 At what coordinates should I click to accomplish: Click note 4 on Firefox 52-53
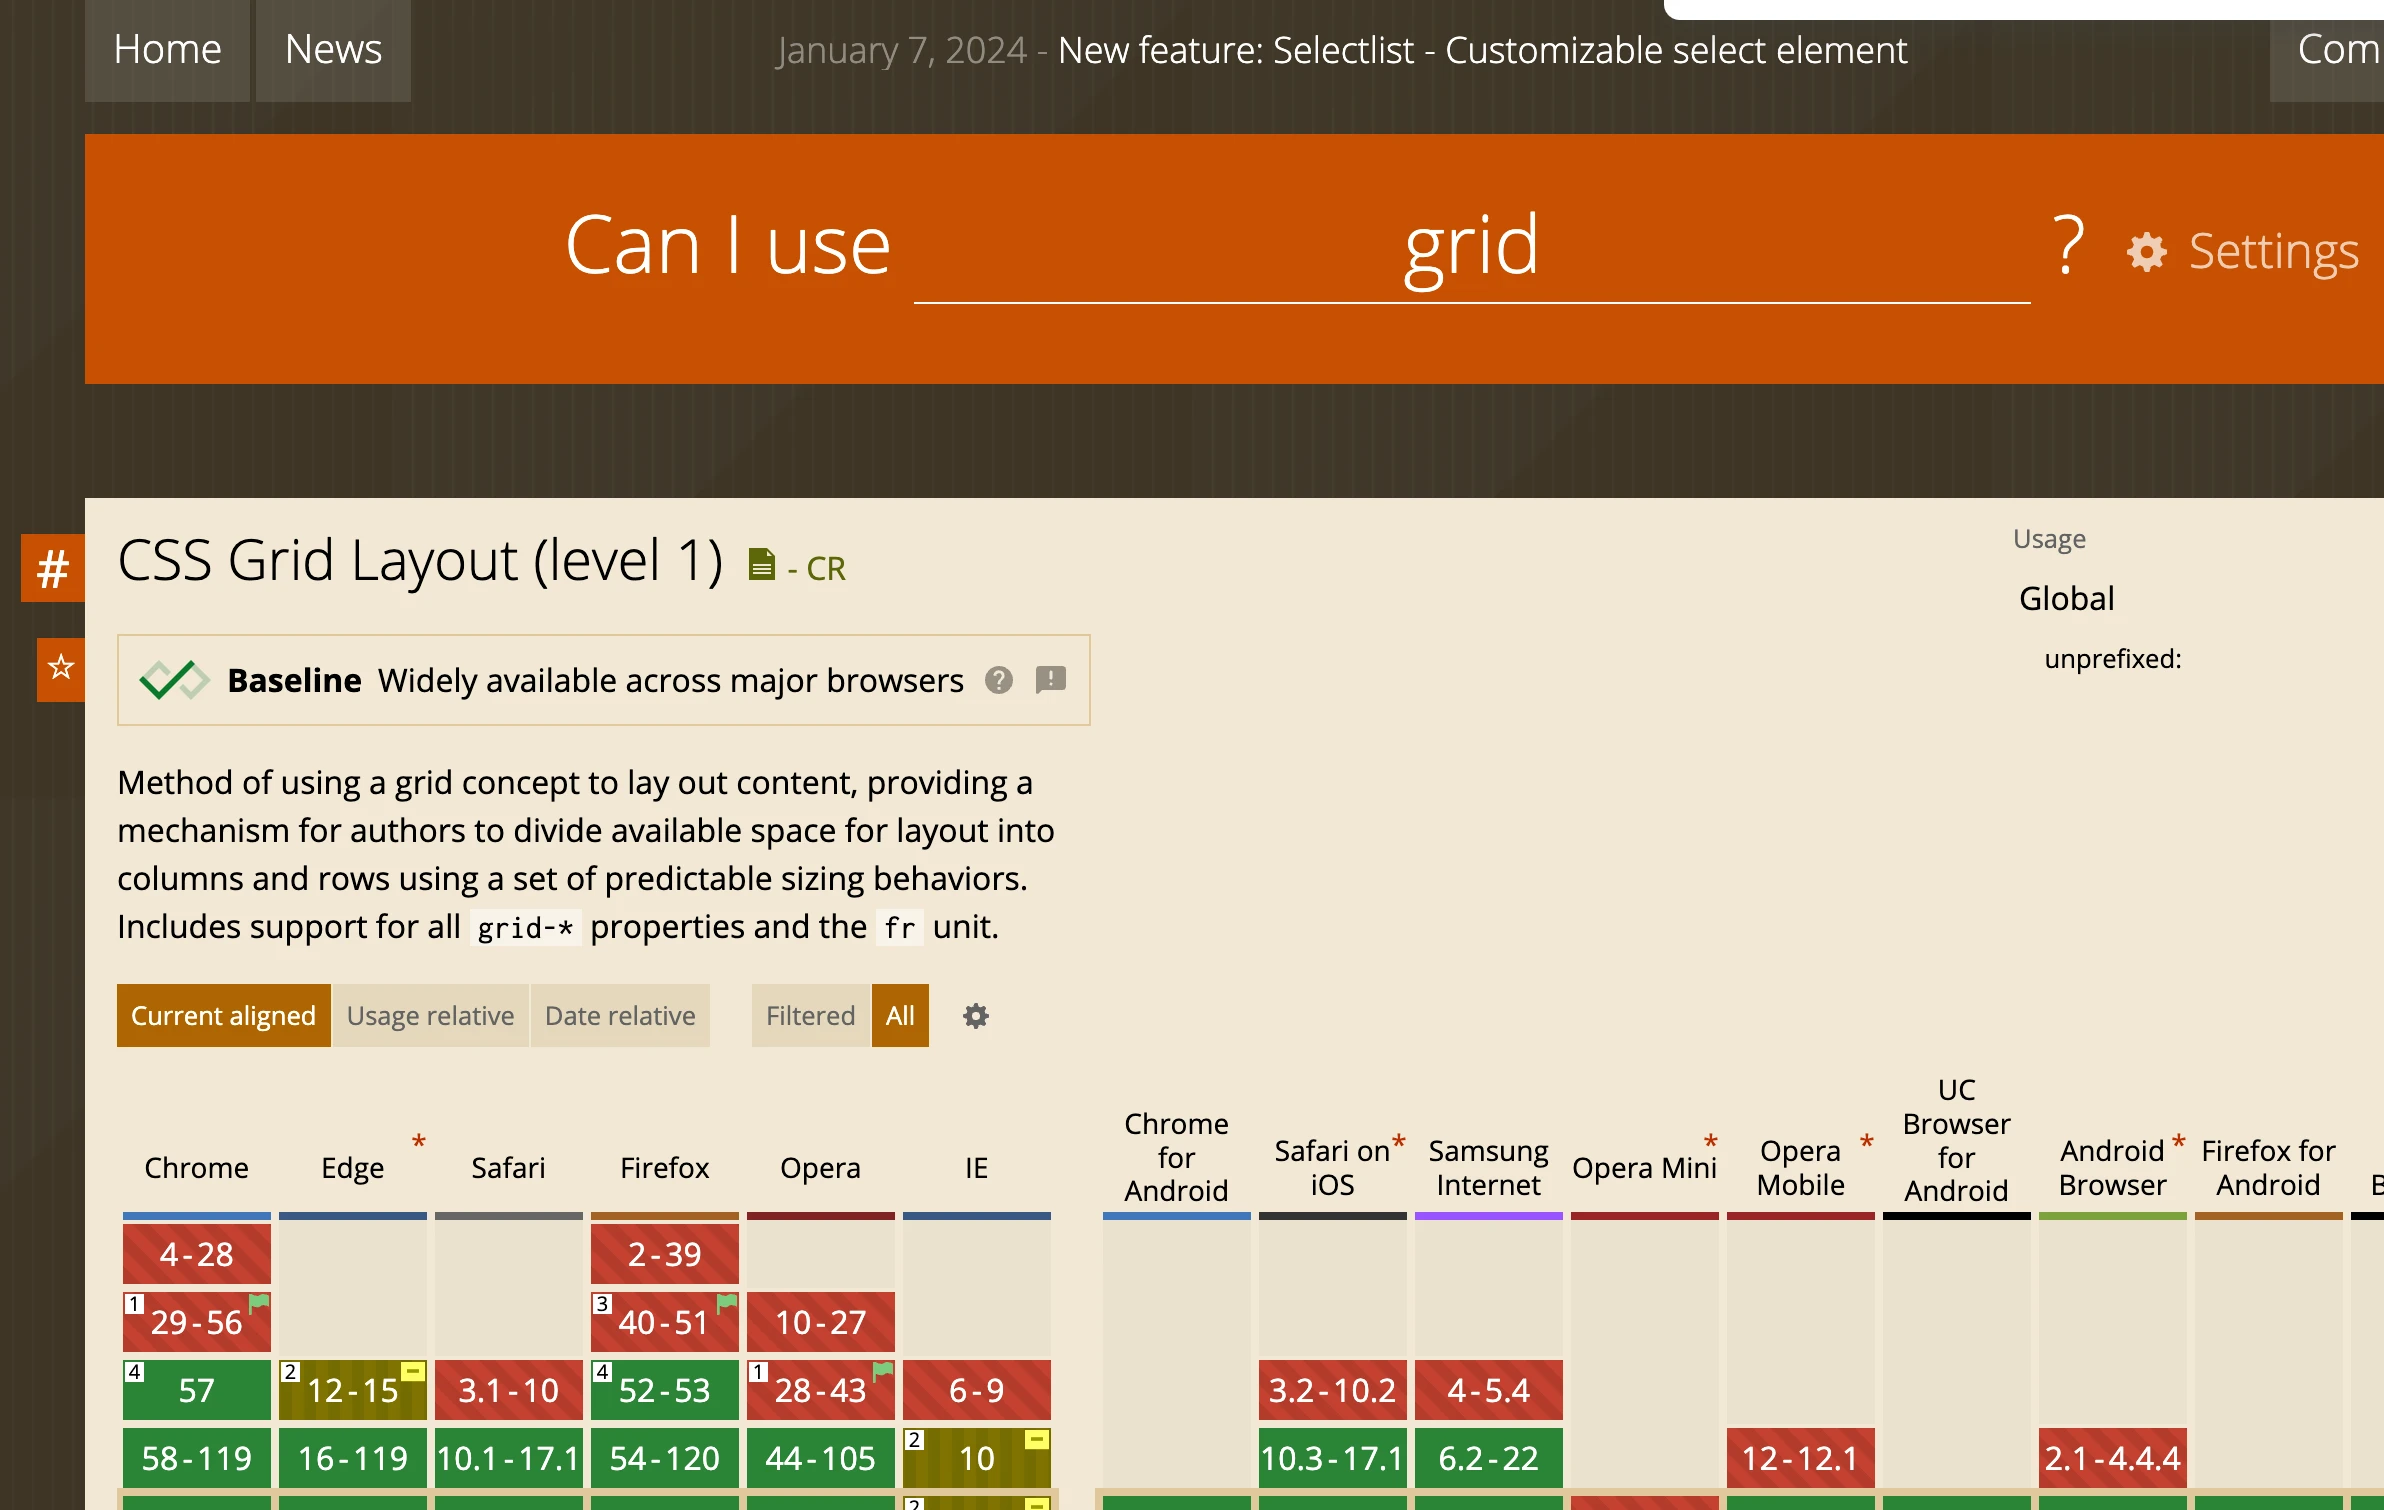602,1372
